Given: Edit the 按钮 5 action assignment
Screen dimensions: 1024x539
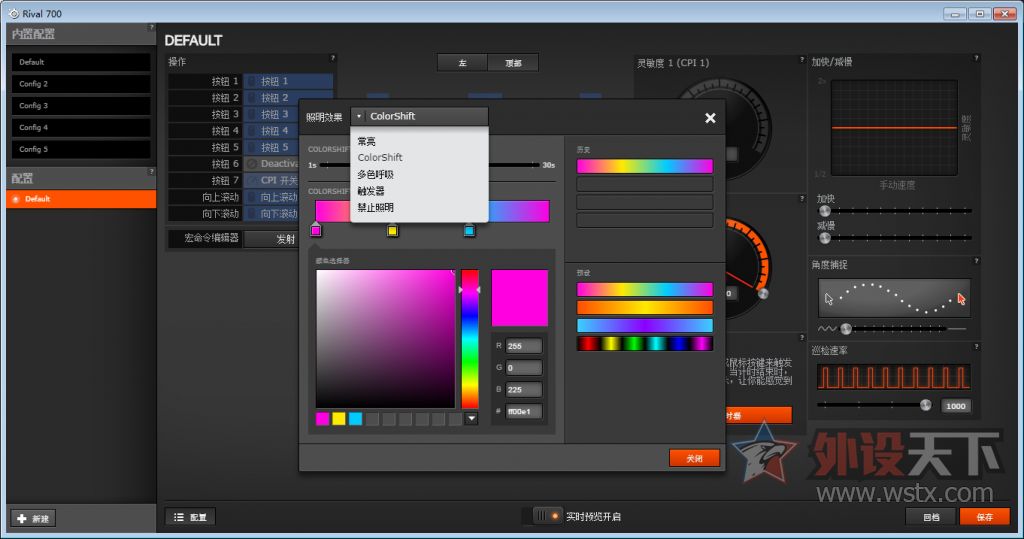Looking at the screenshot, I should pos(272,147).
